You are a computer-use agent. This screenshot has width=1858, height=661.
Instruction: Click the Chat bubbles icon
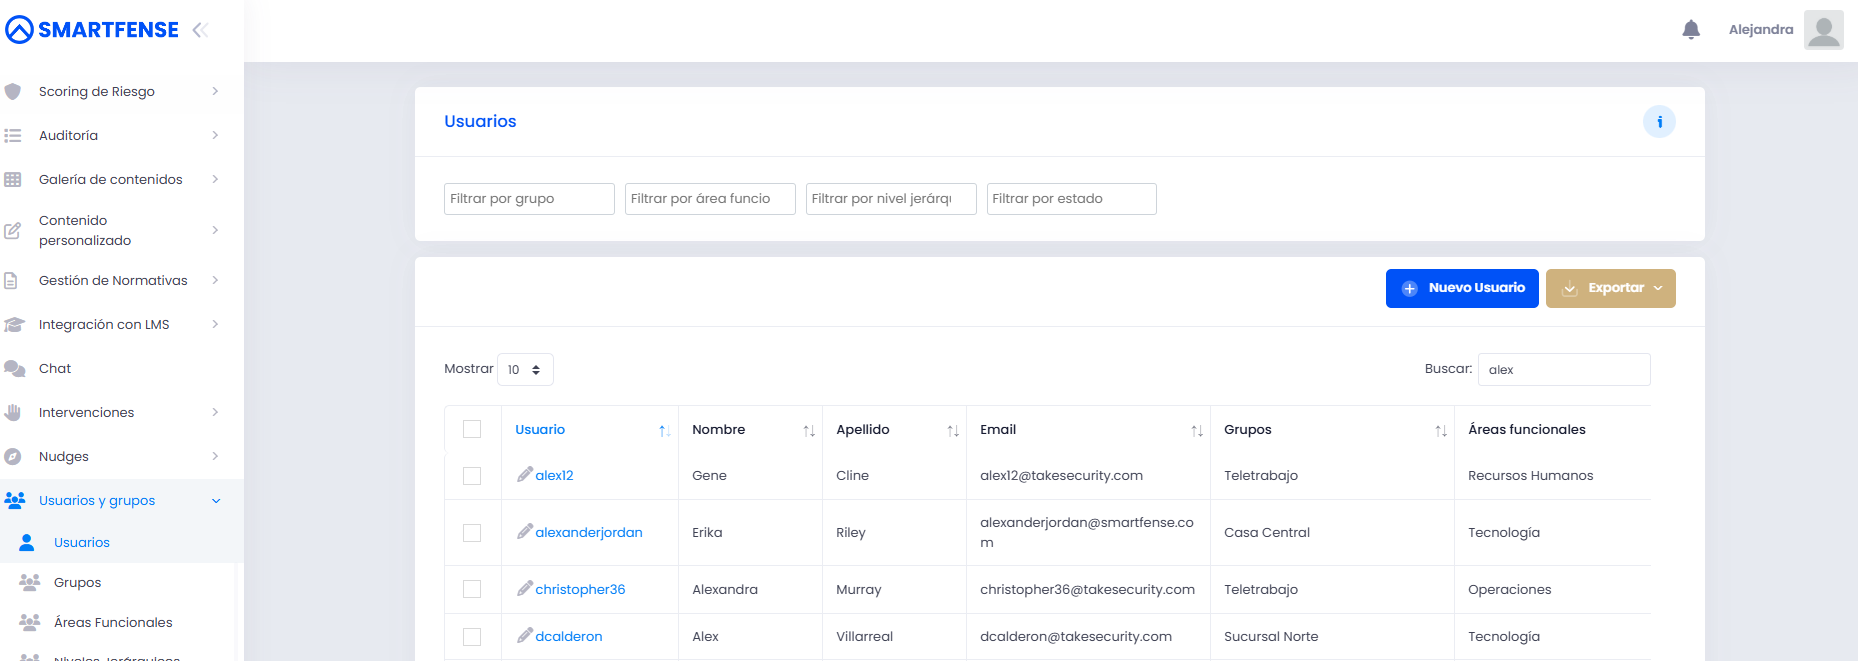(x=14, y=369)
